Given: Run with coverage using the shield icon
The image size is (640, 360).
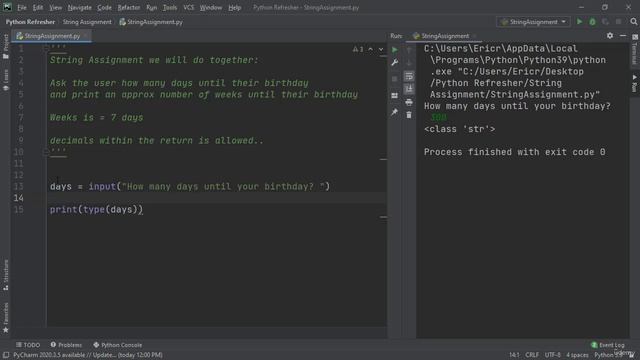Looking at the screenshot, I should [605, 22].
